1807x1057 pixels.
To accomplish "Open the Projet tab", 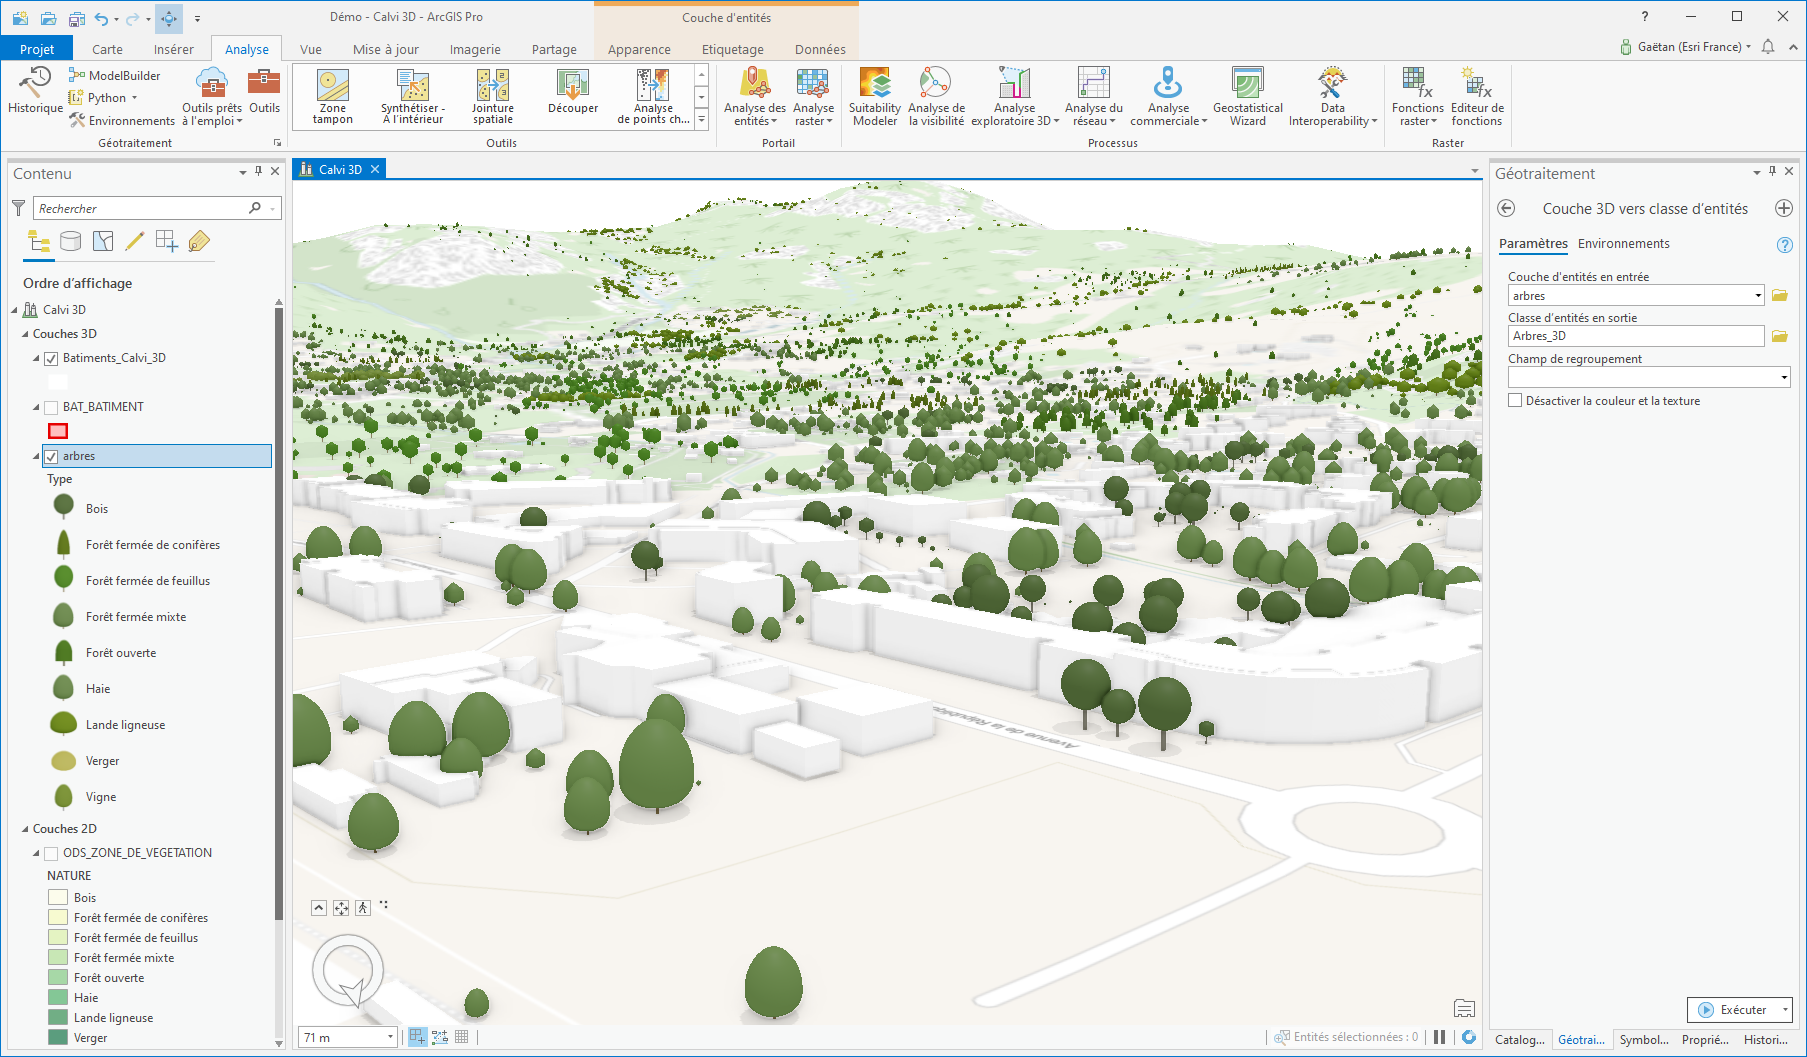I will coord(37,49).
